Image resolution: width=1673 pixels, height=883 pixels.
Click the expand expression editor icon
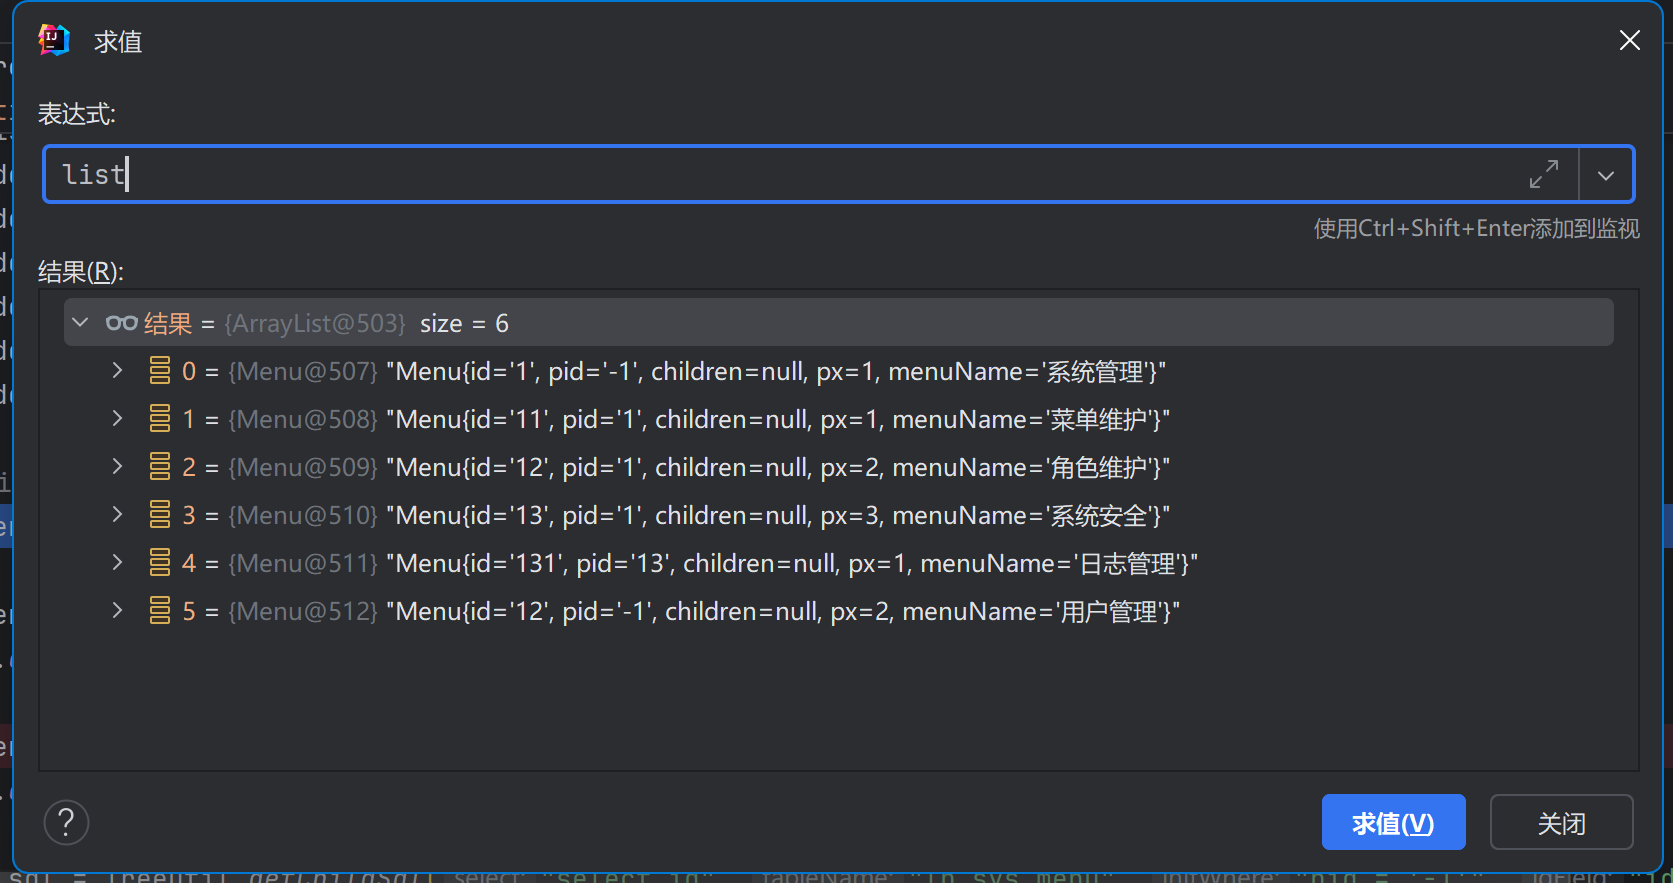[1543, 175]
